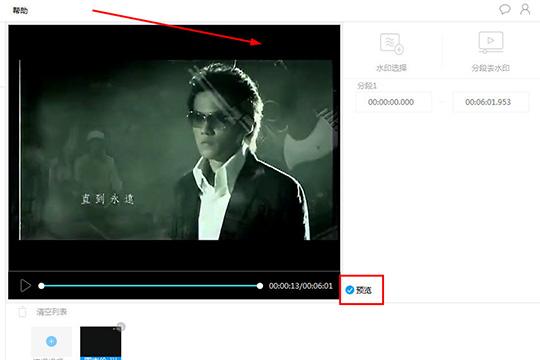Click the middle of the teal progress track
Viewport: 540px width, 360px height.
coord(150,286)
